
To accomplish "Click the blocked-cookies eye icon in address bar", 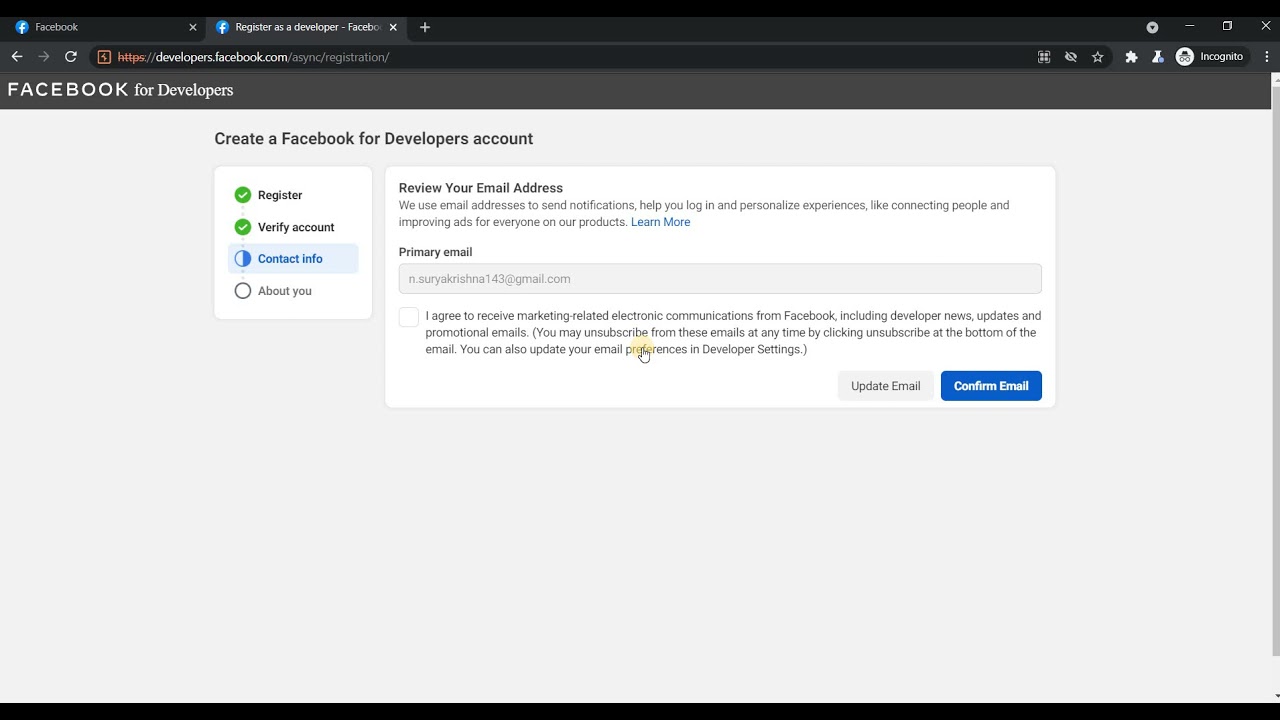I will pos(1071,57).
